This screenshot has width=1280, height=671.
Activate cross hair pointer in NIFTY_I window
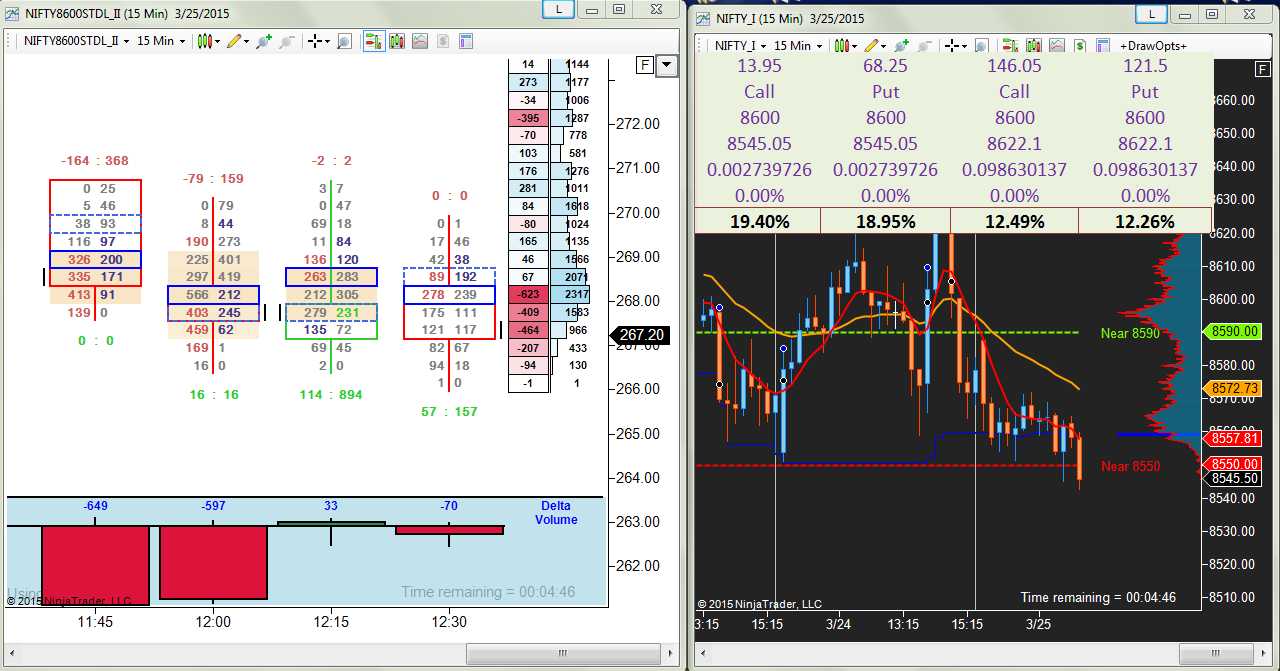tap(954, 45)
